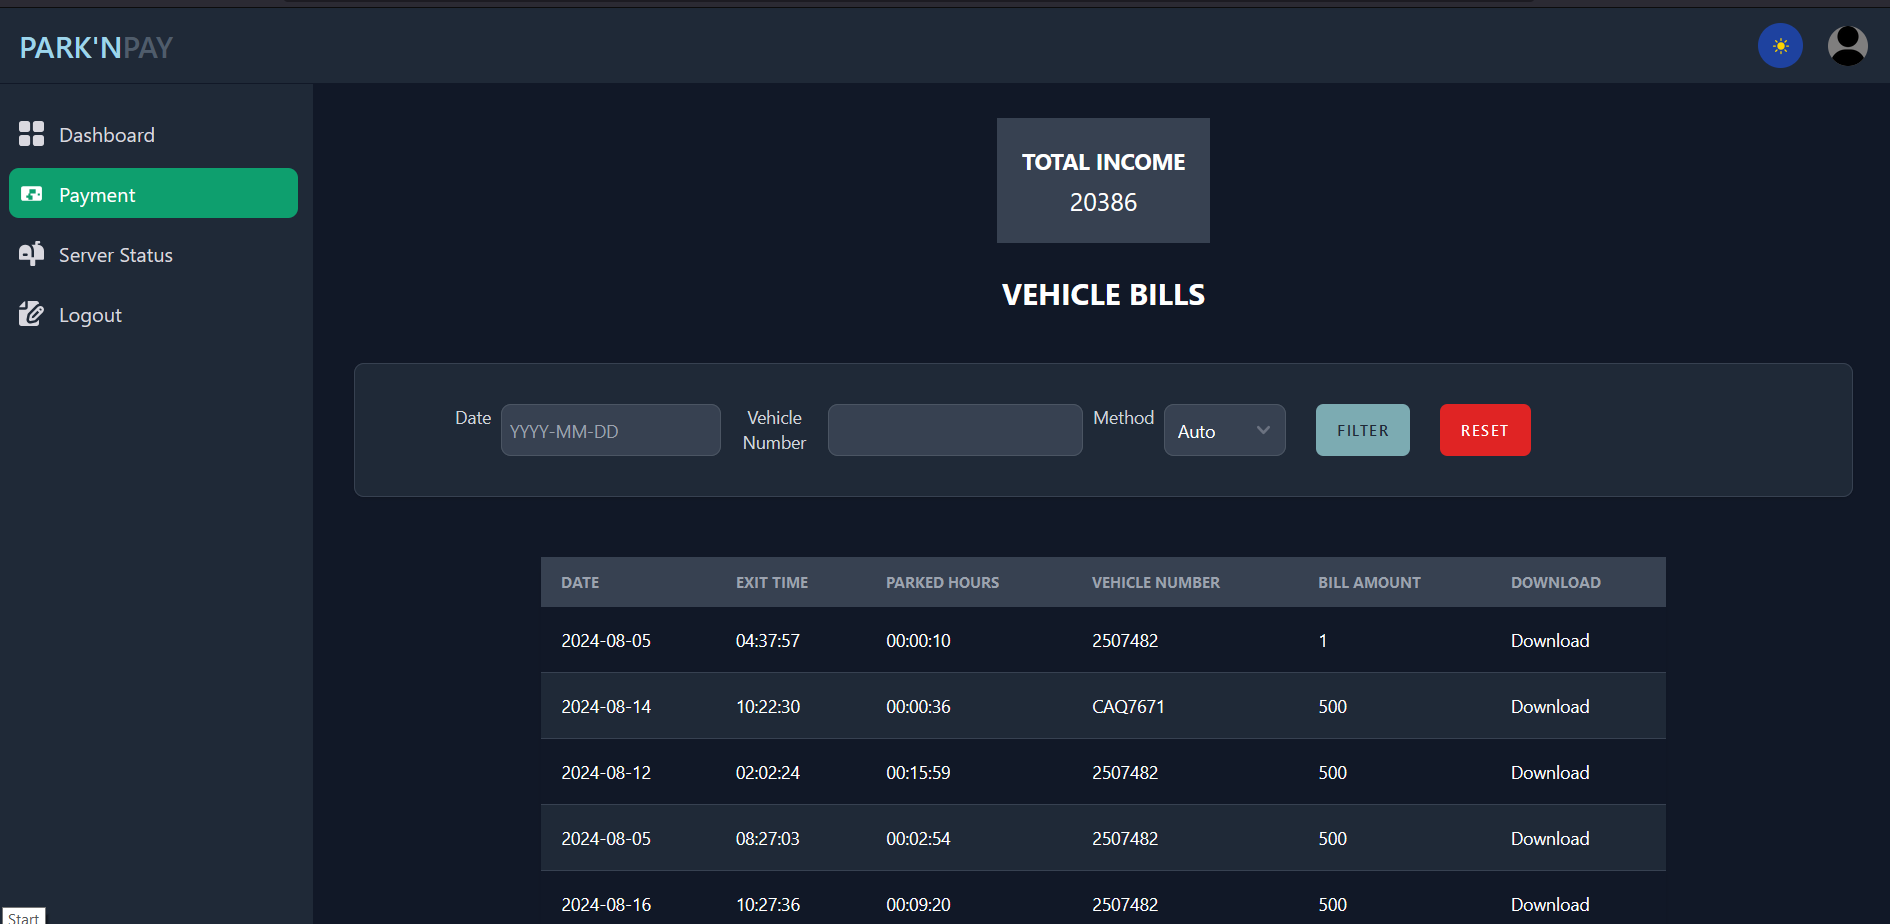This screenshot has width=1890, height=924.
Task: Click the parked hours cell 00:00:10
Action: click(x=918, y=641)
